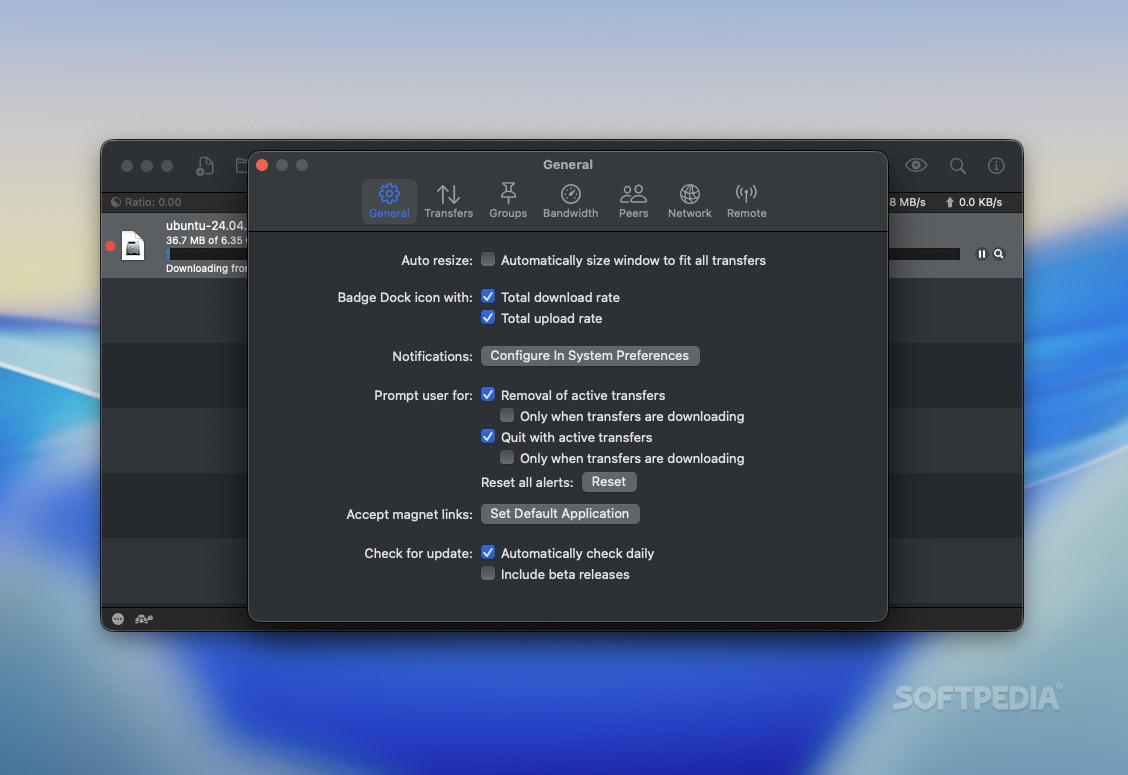
Task: Switch to the Network preferences tab
Action: [689, 201]
